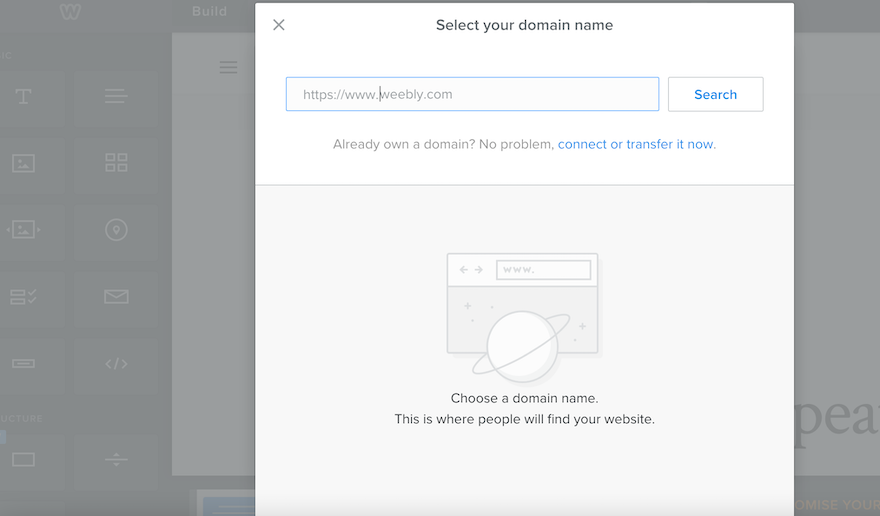Select the Text element icon in sidebar
The height and width of the screenshot is (516, 880).
pos(23,97)
